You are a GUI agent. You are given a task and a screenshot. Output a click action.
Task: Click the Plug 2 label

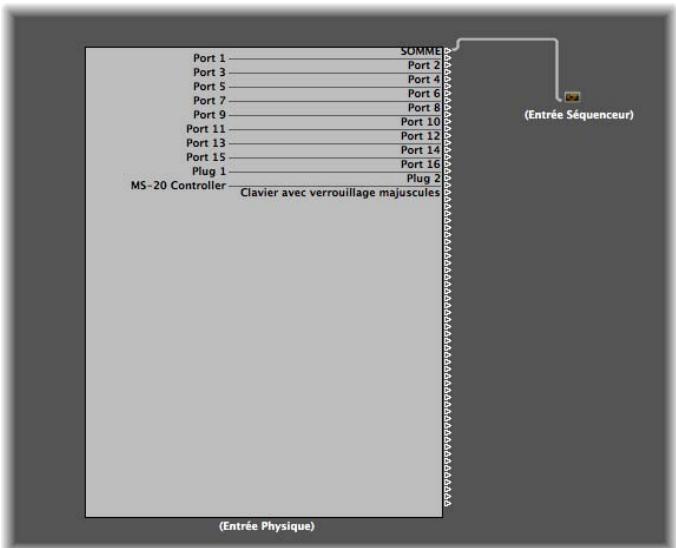click(423, 178)
